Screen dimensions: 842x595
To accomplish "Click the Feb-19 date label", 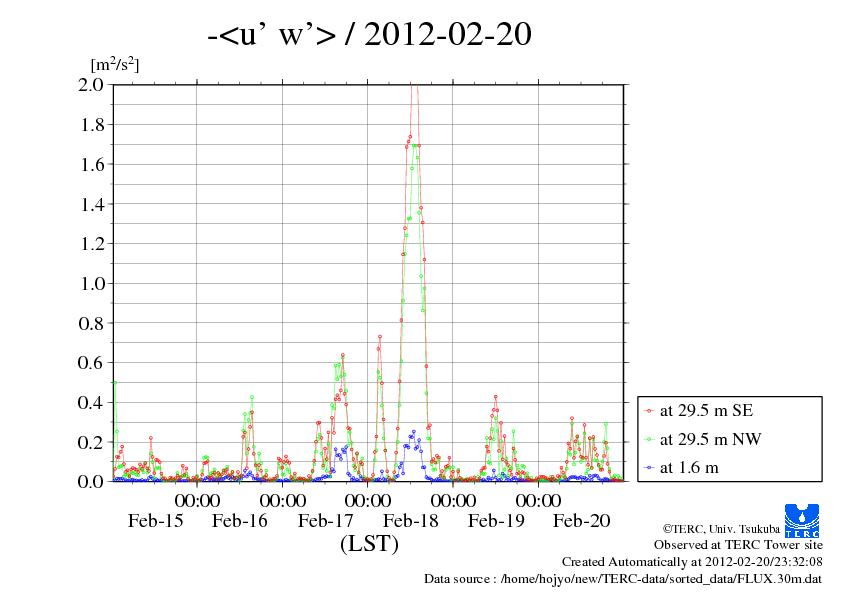I will tap(496, 520).
